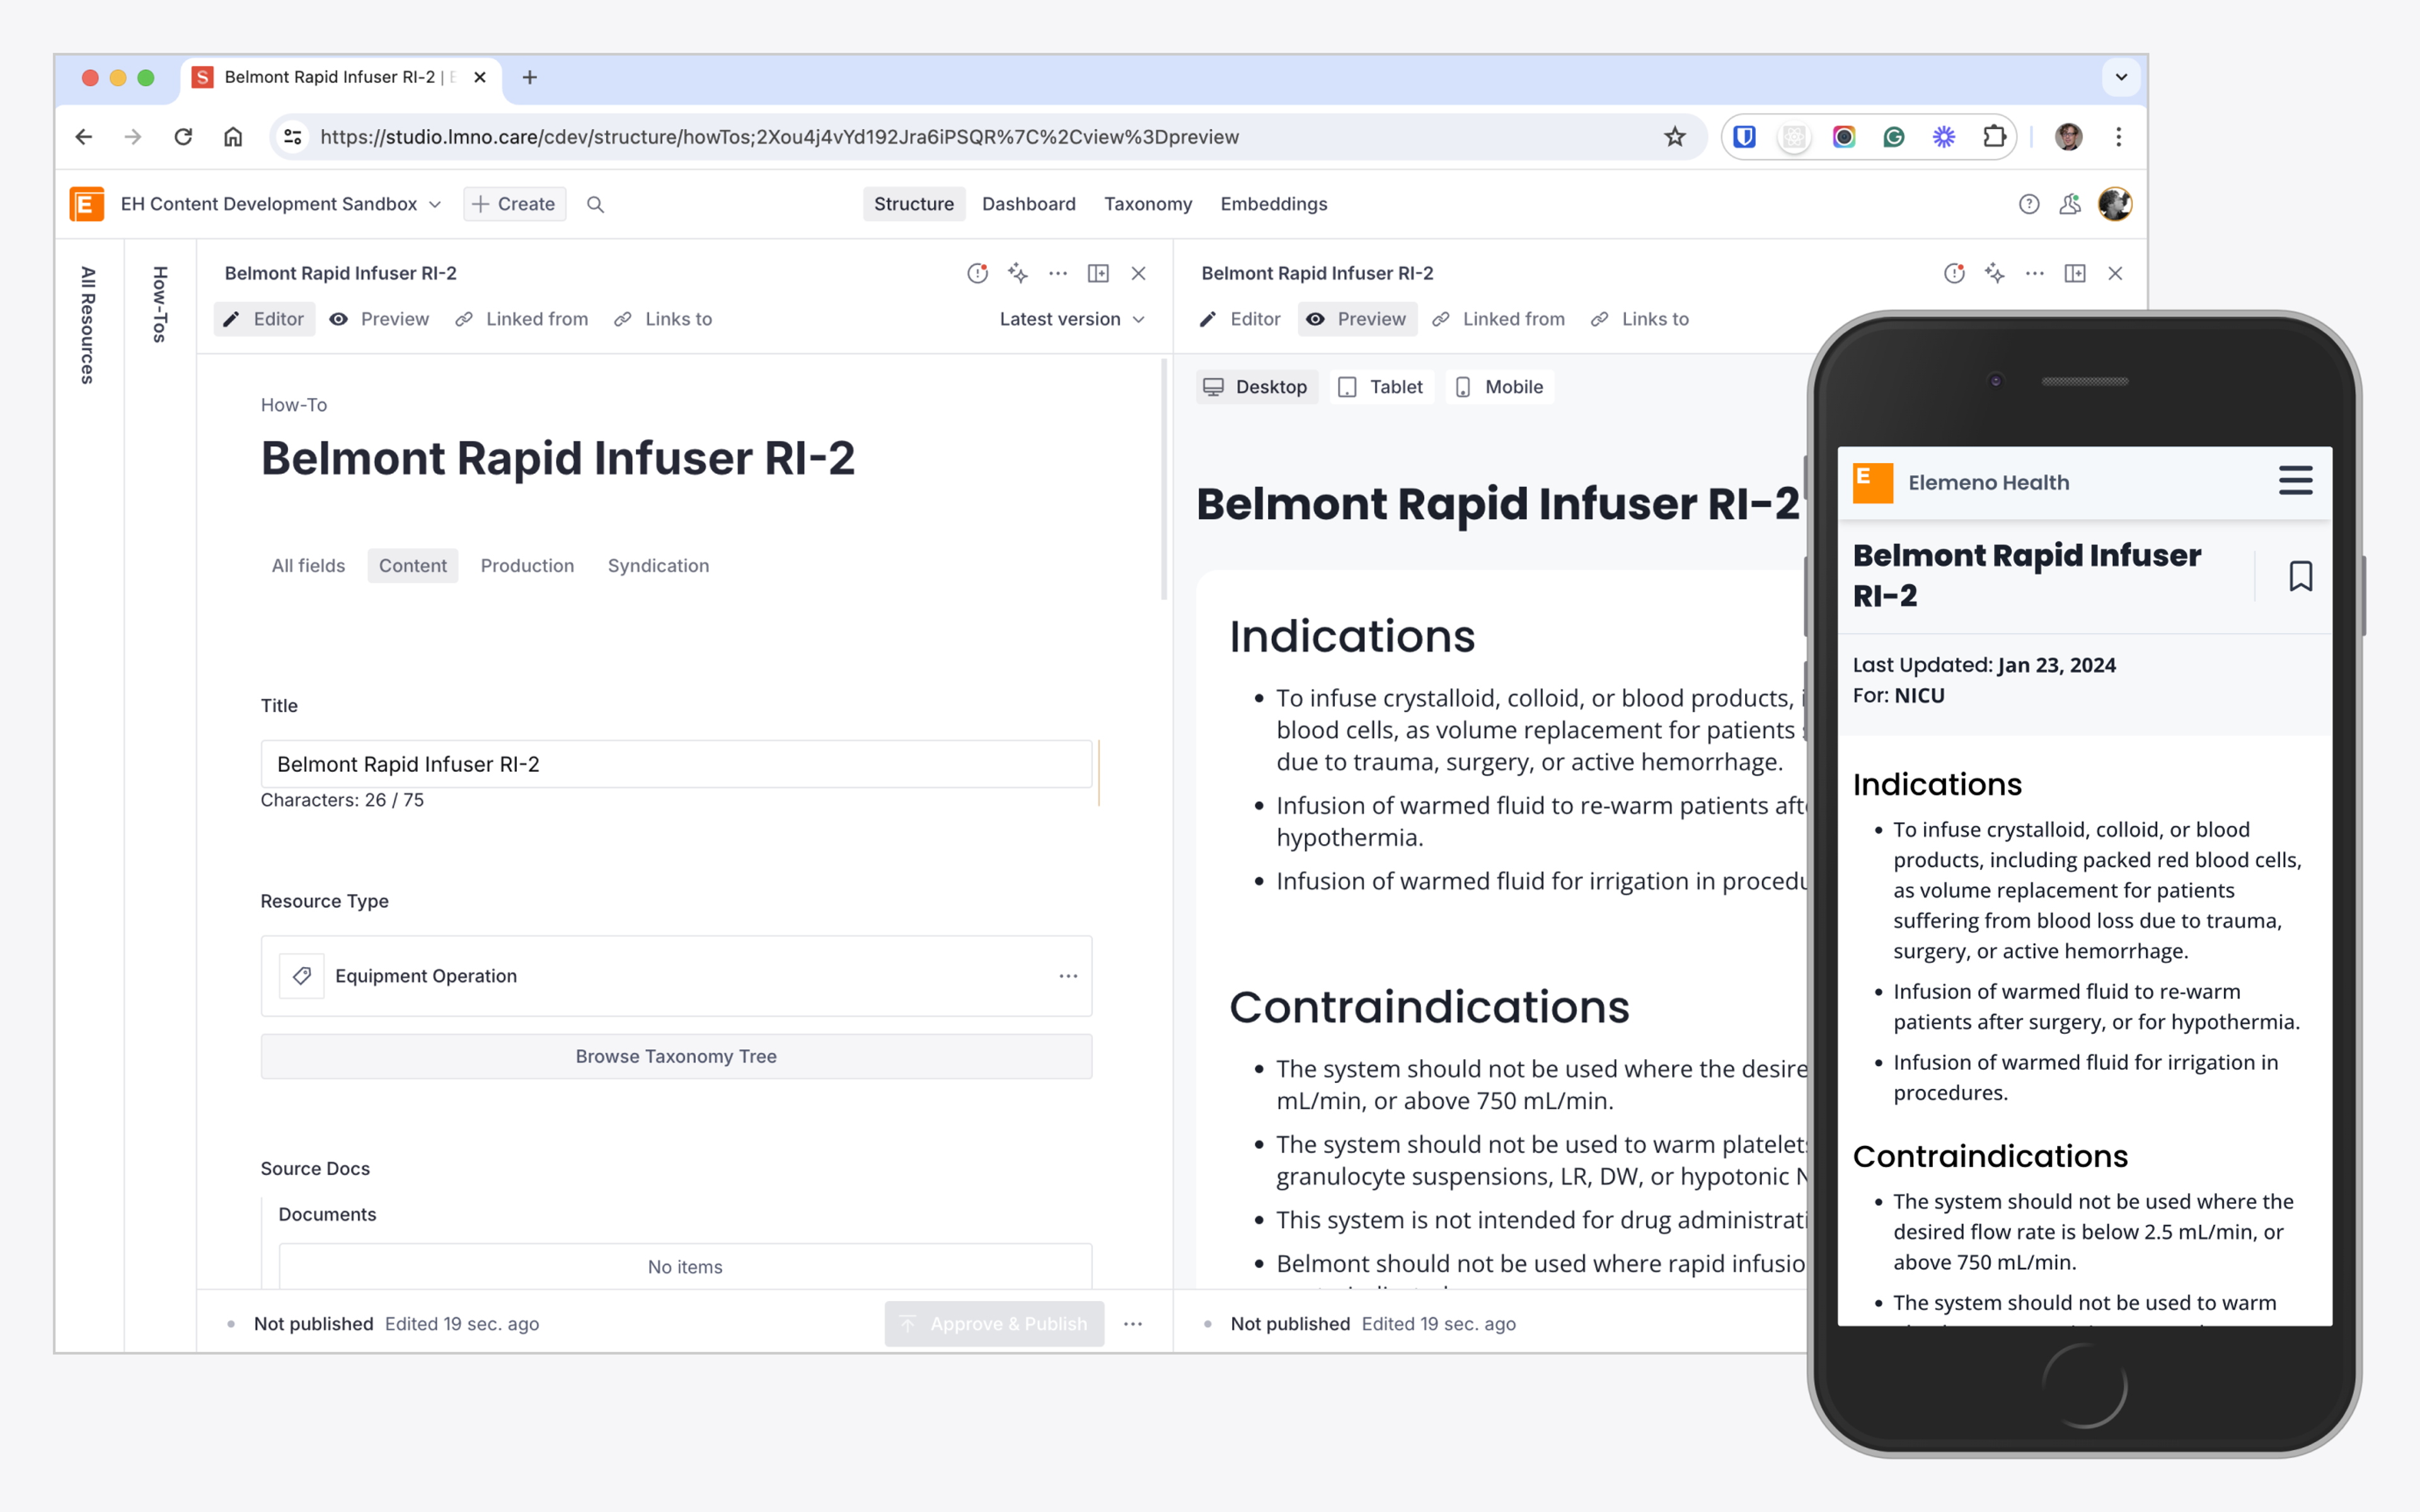The height and width of the screenshot is (1512, 2420).
Task: Click the No items documents placeholder
Action: 685,1267
